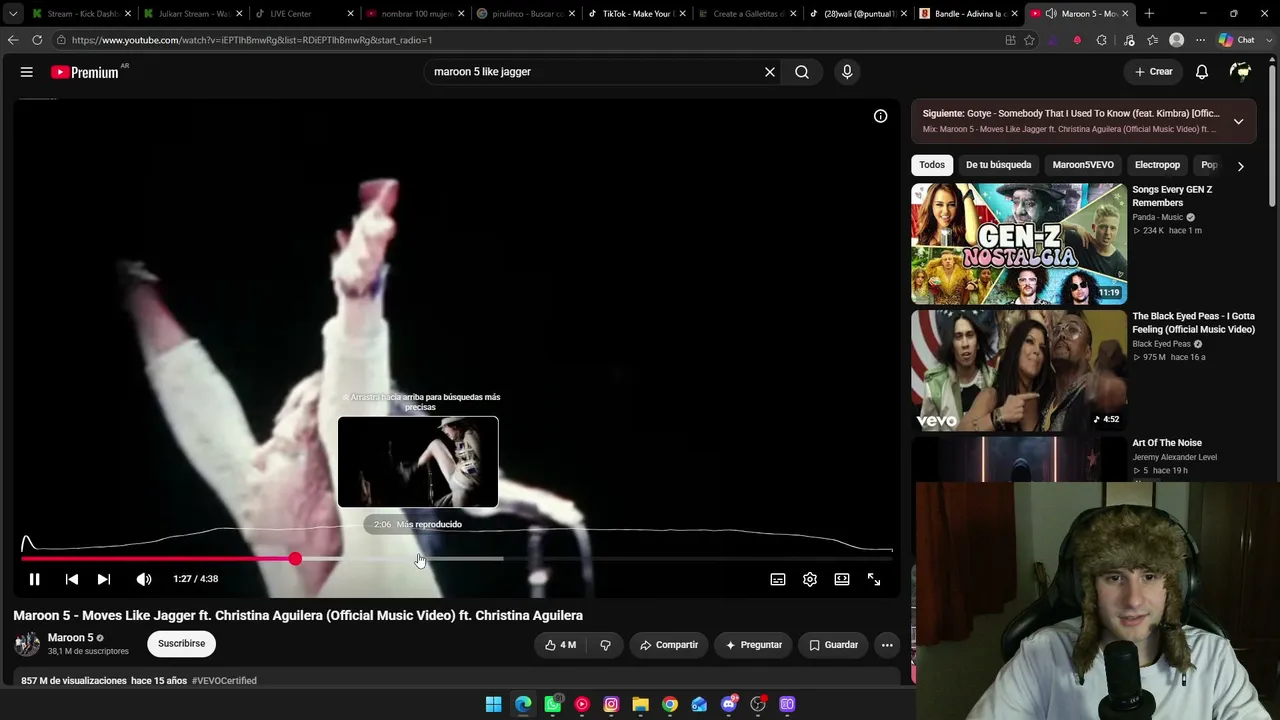Open a new browser tab

pyautogui.click(x=1149, y=14)
